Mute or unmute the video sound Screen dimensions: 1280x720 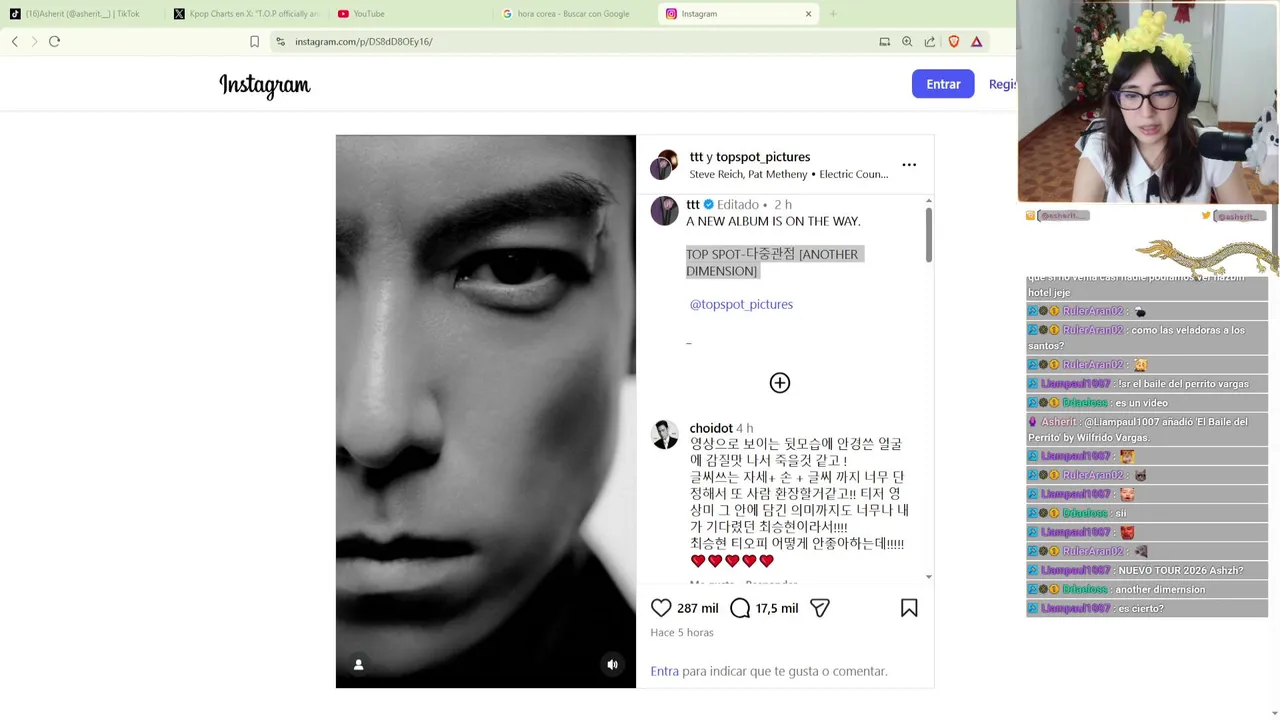(x=612, y=665)
